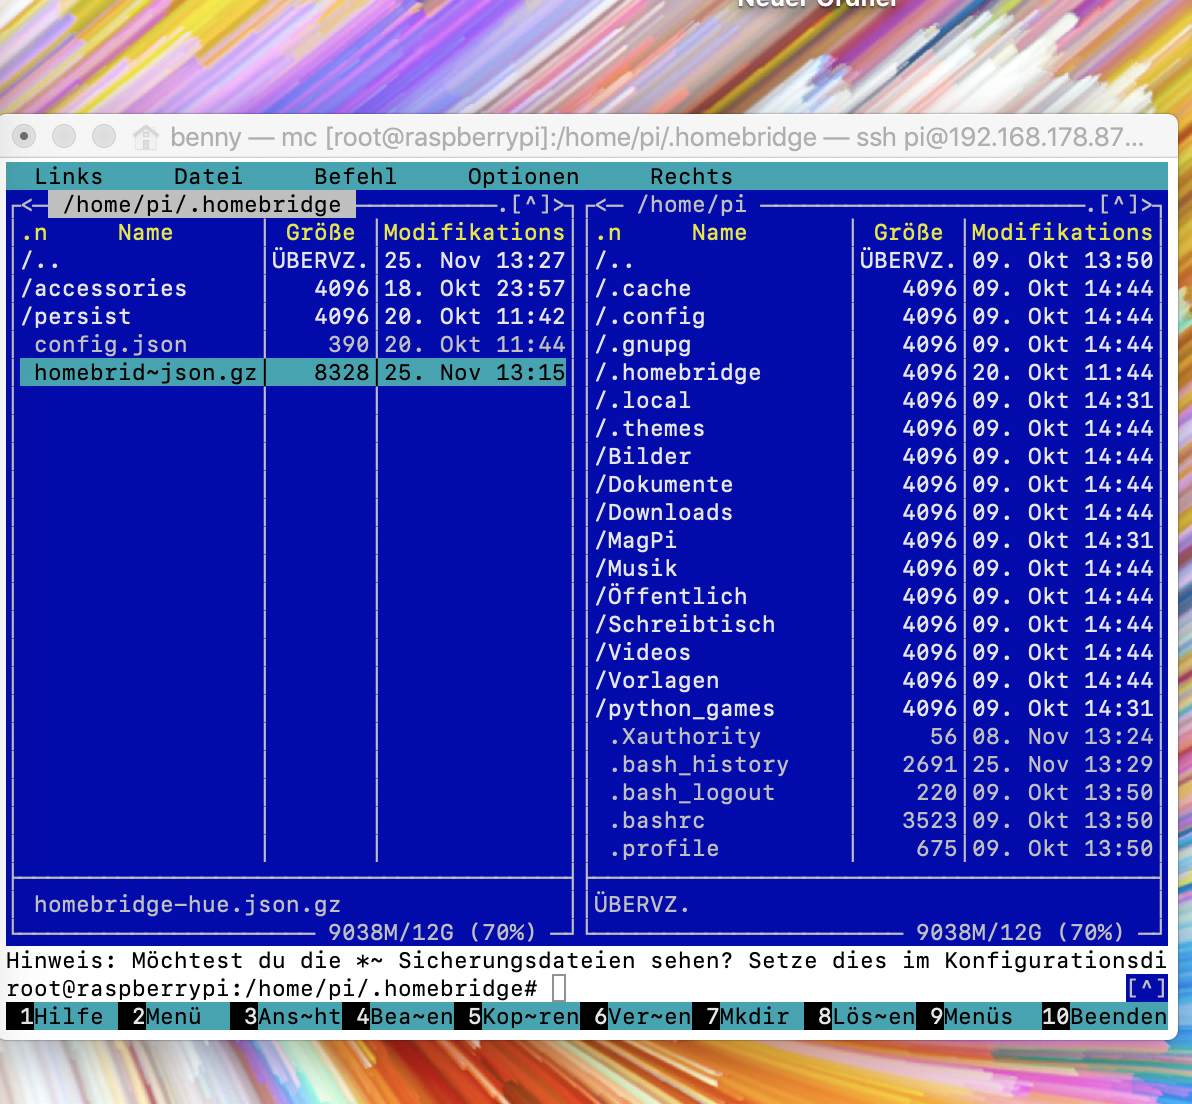Open the Links menu
Screen dimensions: 1192x1104
click(x=68, y=177)
